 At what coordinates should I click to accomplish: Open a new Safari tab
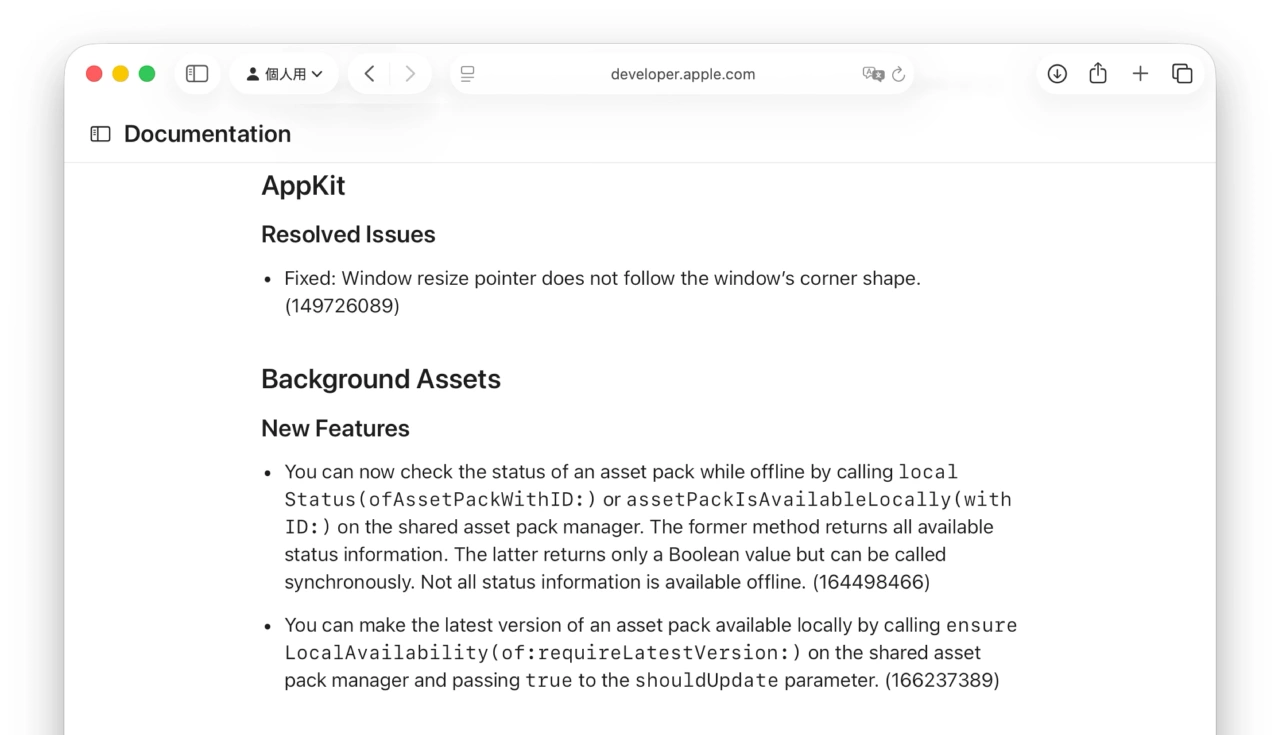(1140, 73)
